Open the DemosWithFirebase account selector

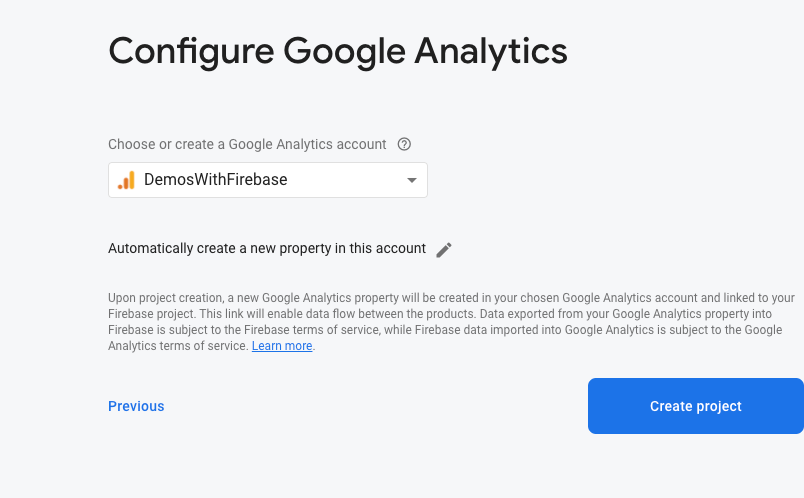(268, 180)
